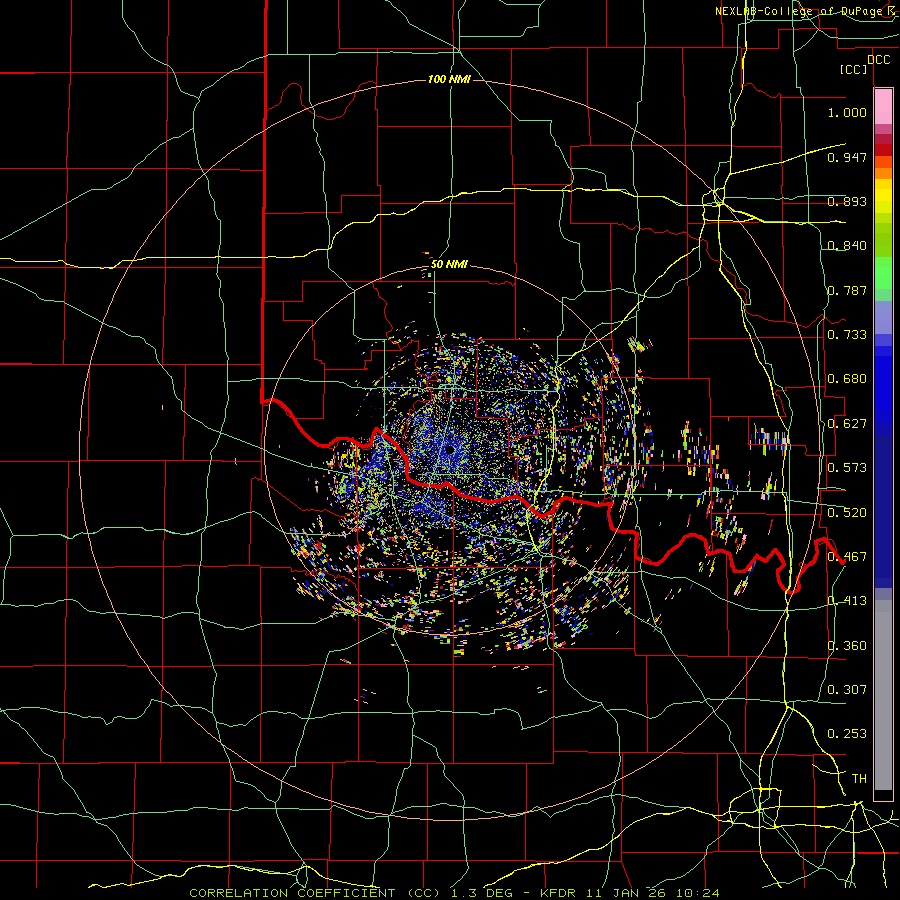Screen dimensions: 900x900
Task: Select the 0.627 scale value
Action: point(847,424)
